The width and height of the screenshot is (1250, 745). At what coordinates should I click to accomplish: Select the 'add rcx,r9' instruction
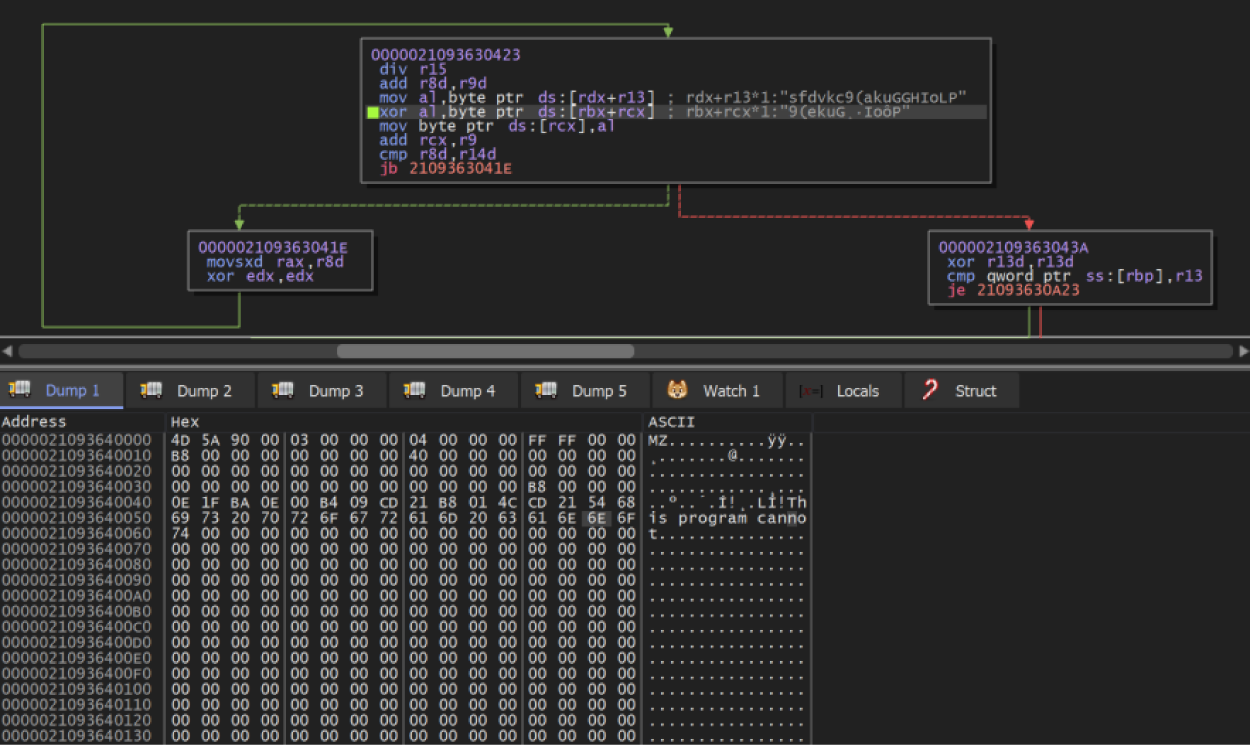coord(428,141)
